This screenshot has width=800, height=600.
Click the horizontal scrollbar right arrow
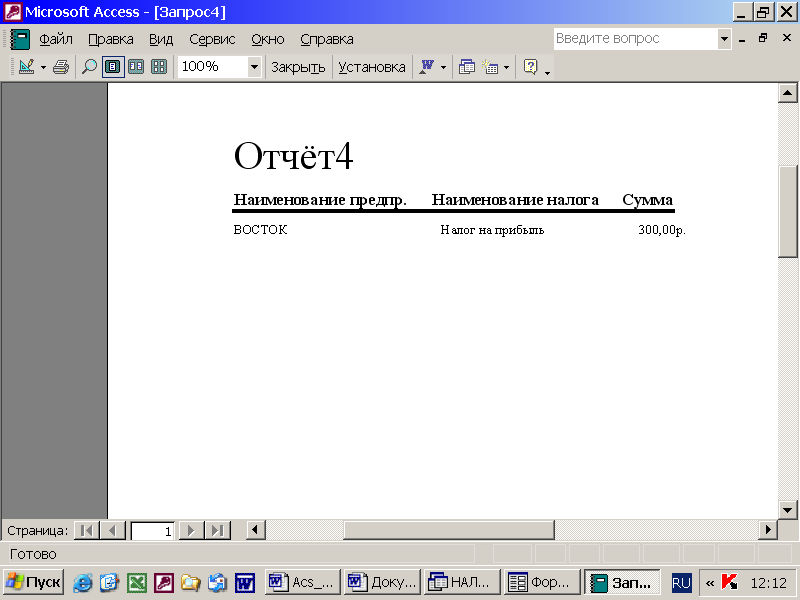tap(768, 530)
